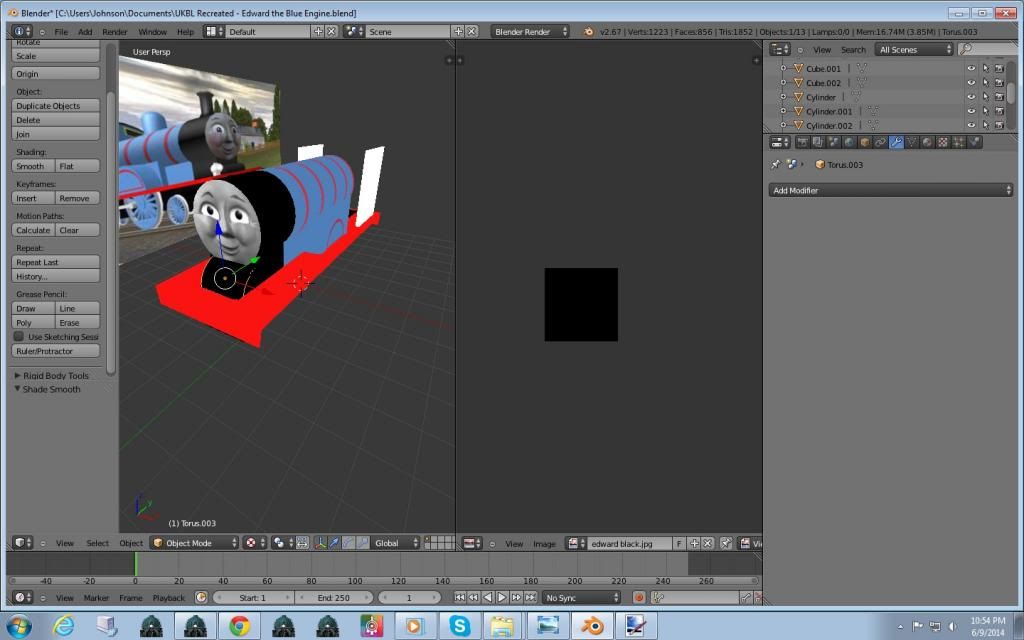Open the Texture properties tab
Image resolution: width=1024 pixels, height=640 pixels.
coord(943,142)
